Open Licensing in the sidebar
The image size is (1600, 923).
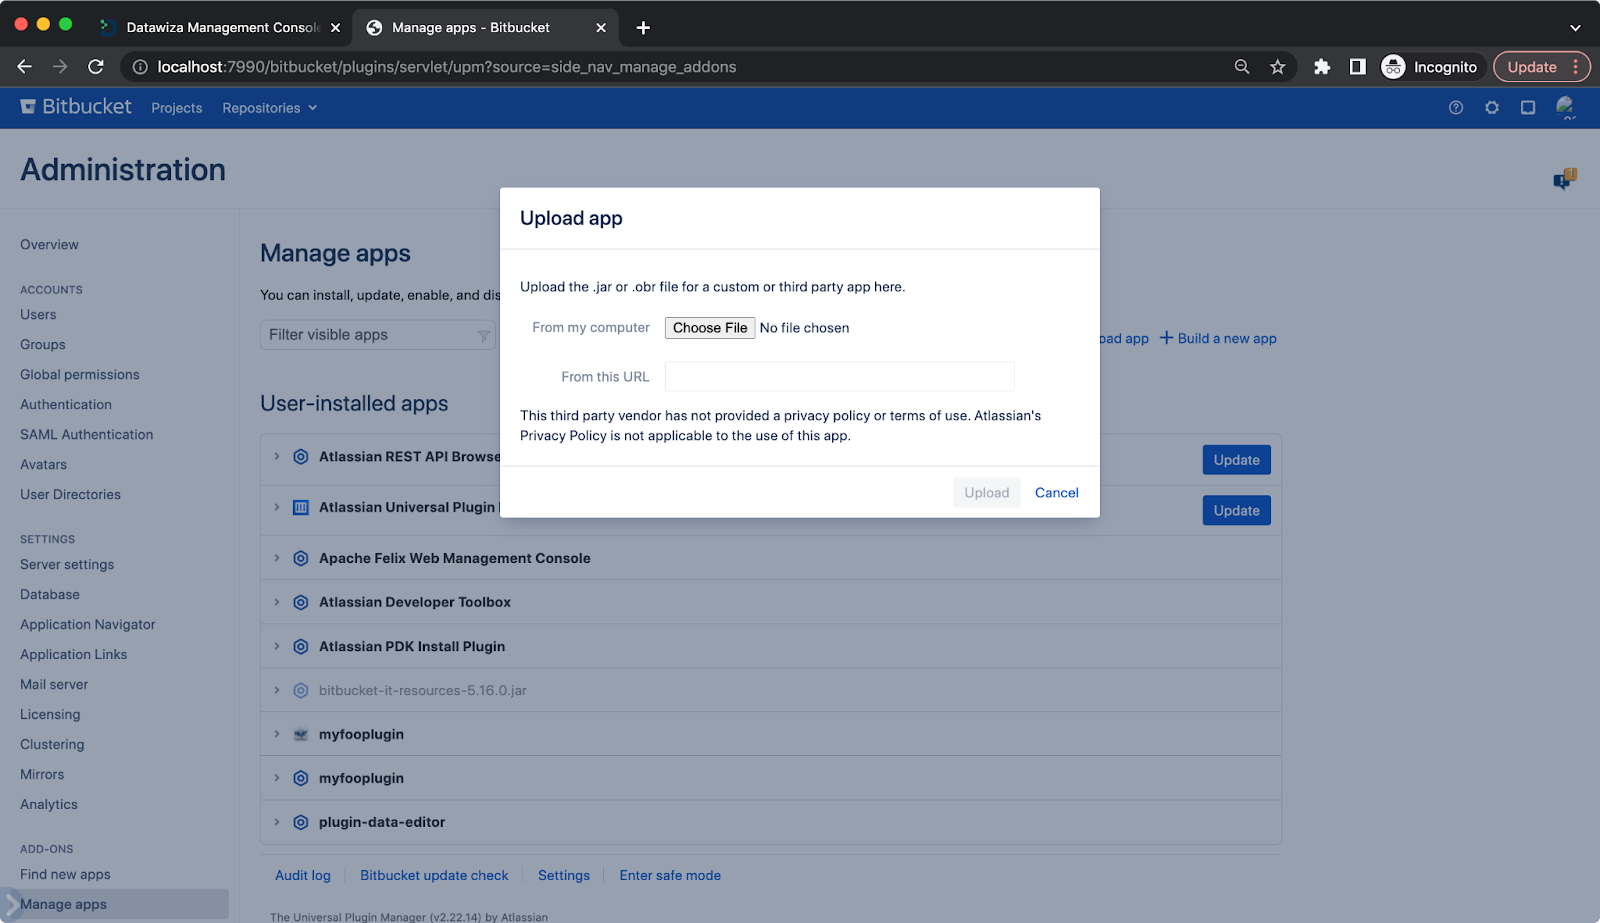[50, 715]
